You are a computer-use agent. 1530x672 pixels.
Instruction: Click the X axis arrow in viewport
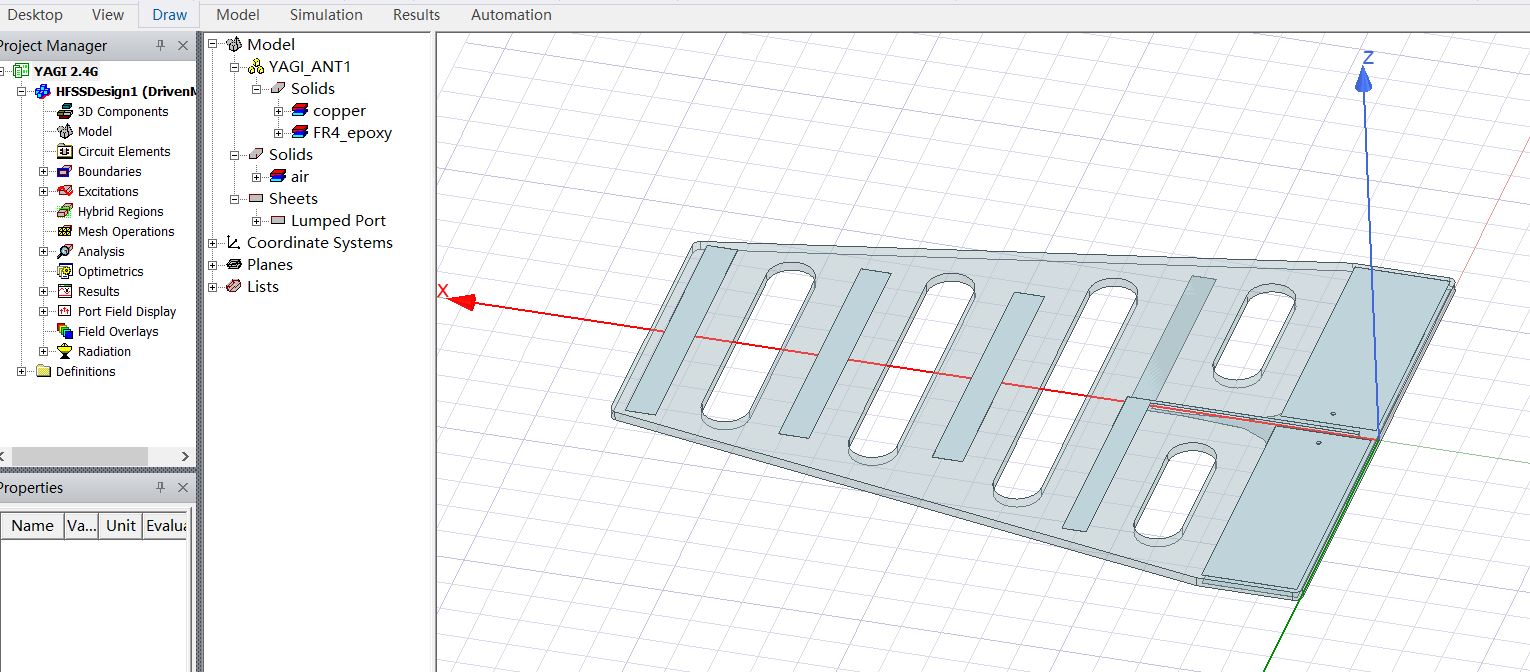pos(461,300)
